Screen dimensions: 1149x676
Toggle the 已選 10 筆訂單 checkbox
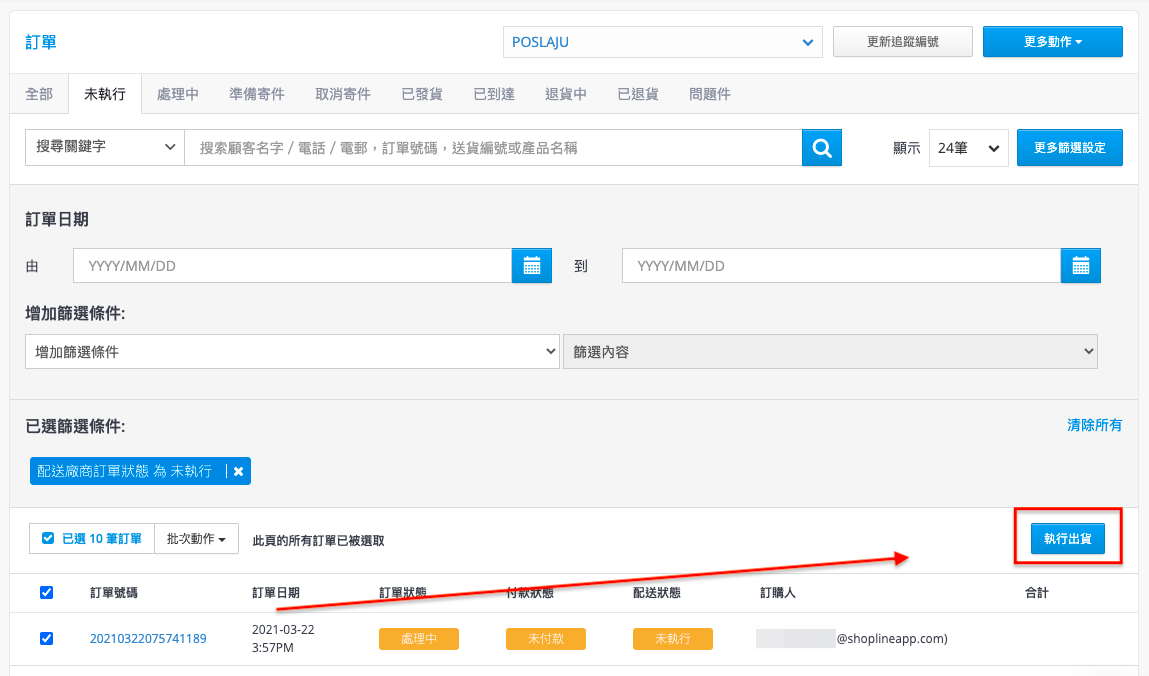point(48,538)
